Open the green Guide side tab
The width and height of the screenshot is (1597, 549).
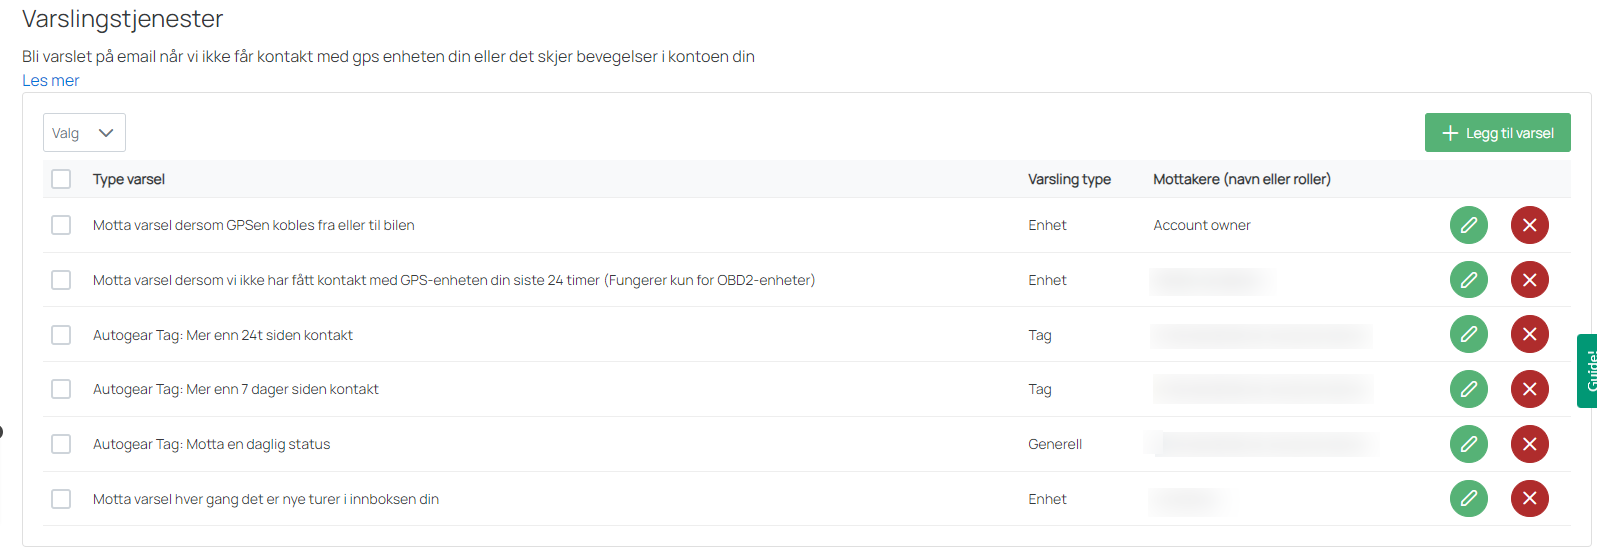[x=1587, y=371]
